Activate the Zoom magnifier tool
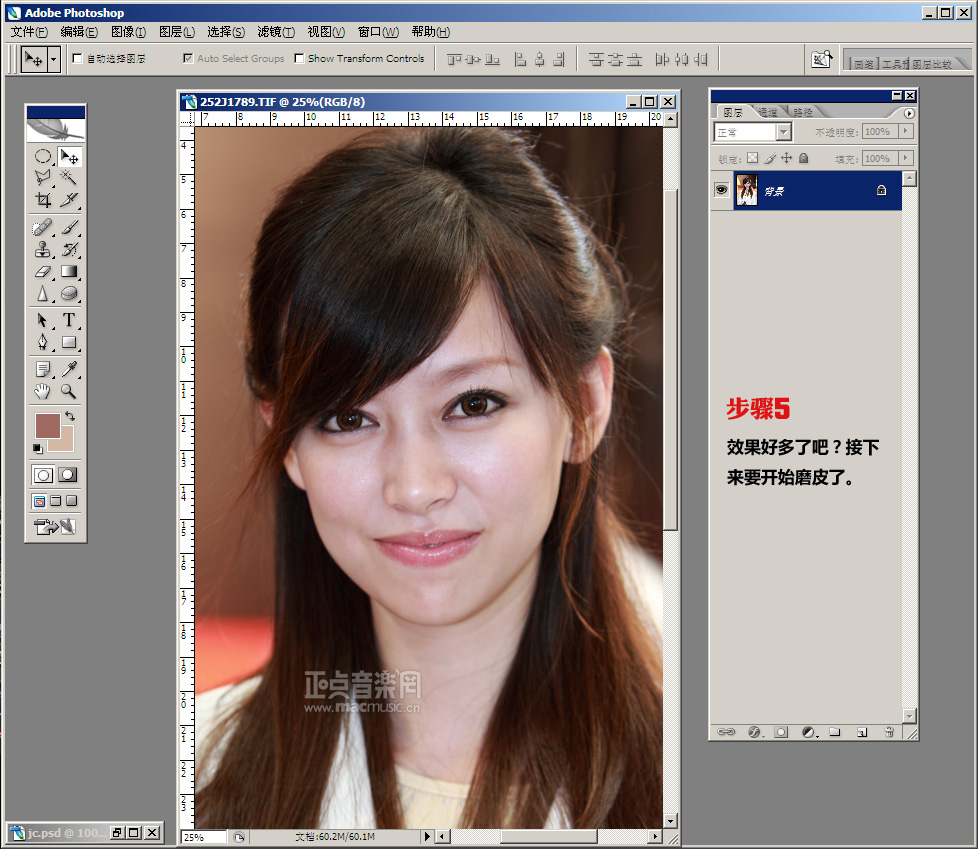978x849 pixels. point(69,391)
